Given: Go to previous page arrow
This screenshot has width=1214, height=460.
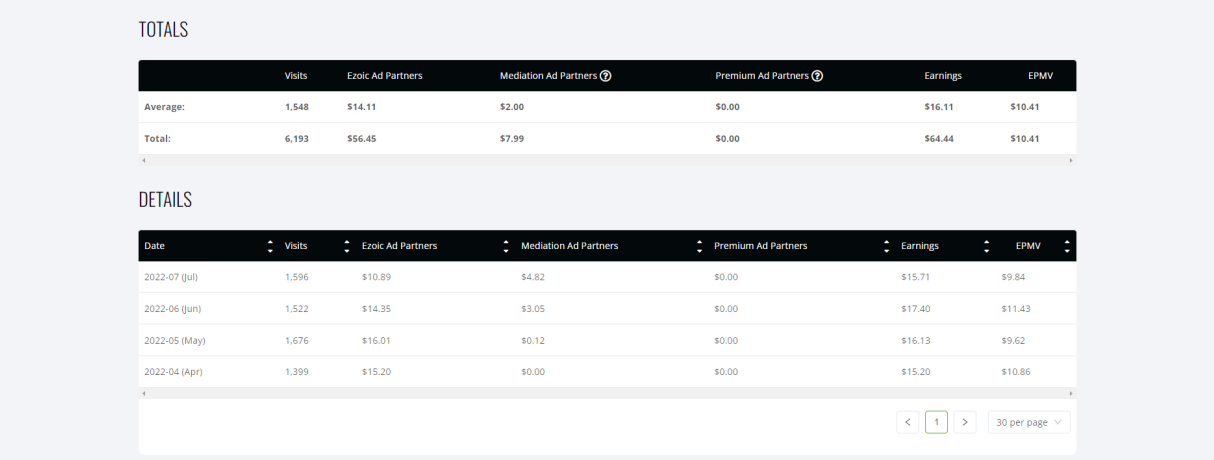Looking at the screenshot, I should (x=908, y=422).
